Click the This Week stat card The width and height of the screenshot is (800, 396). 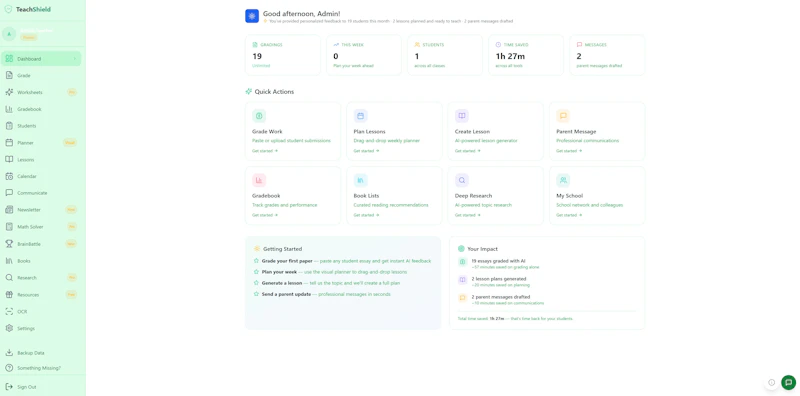(x=364, y=55)
